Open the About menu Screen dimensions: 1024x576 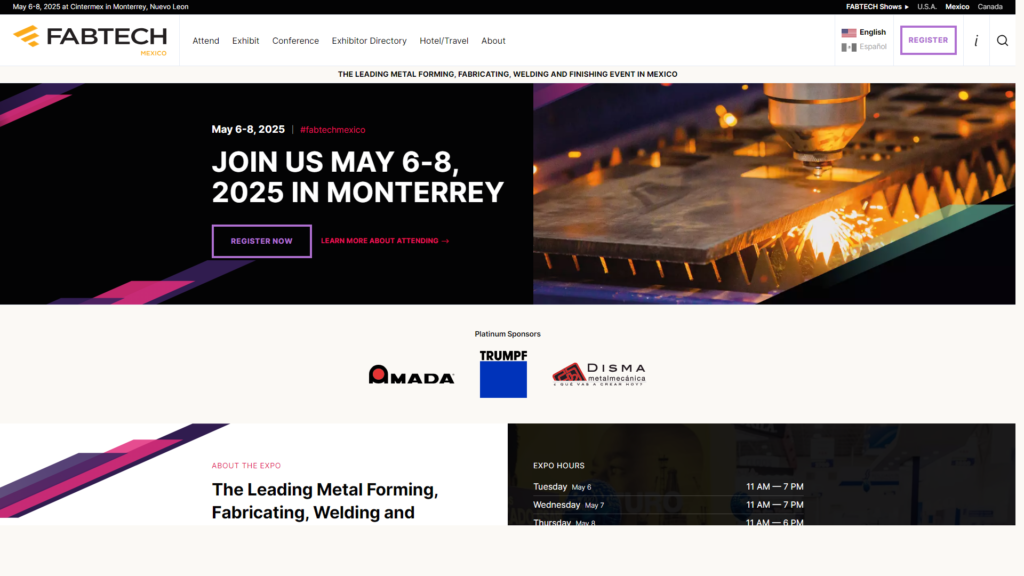(x=493, y=40)
